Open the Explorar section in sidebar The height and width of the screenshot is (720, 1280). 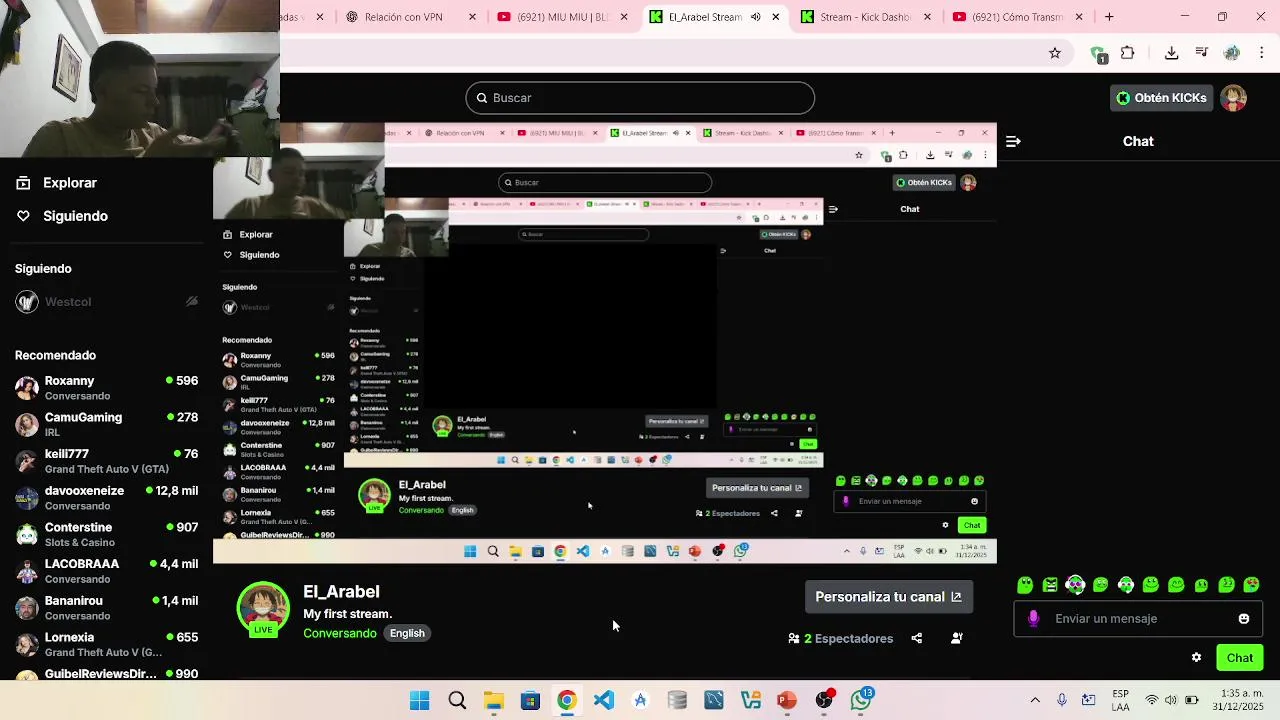tap(56, 183)
